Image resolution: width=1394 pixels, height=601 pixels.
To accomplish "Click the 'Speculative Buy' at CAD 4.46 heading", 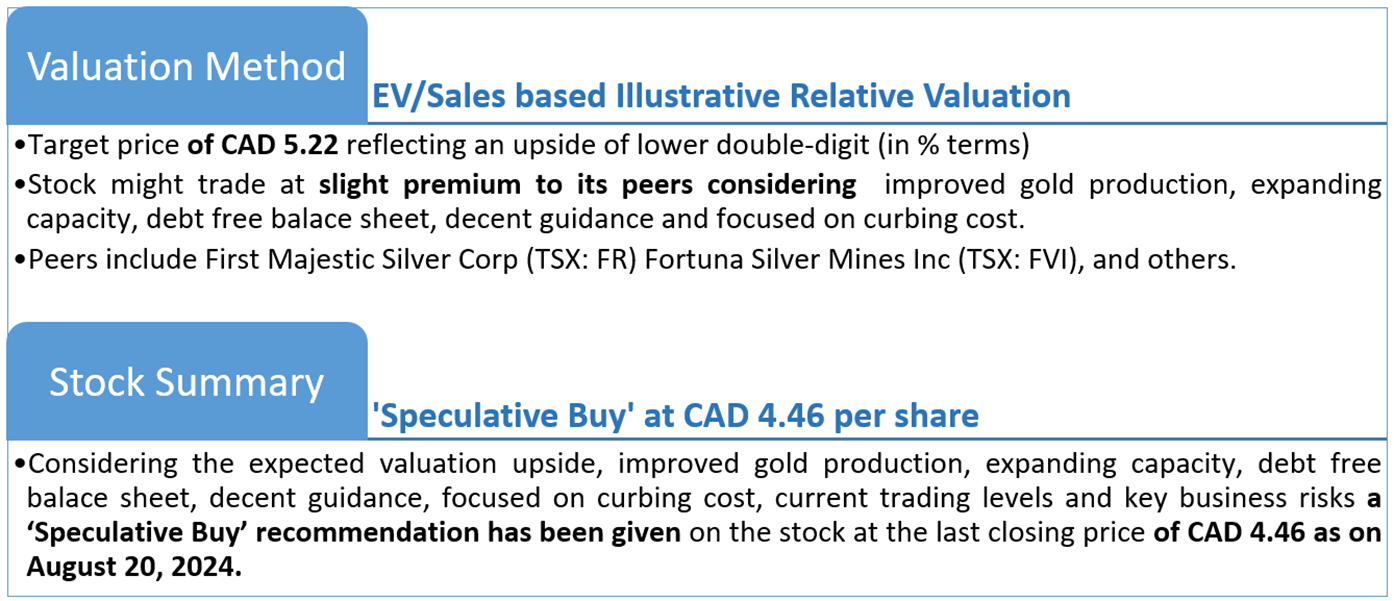I will click(674, 415).
